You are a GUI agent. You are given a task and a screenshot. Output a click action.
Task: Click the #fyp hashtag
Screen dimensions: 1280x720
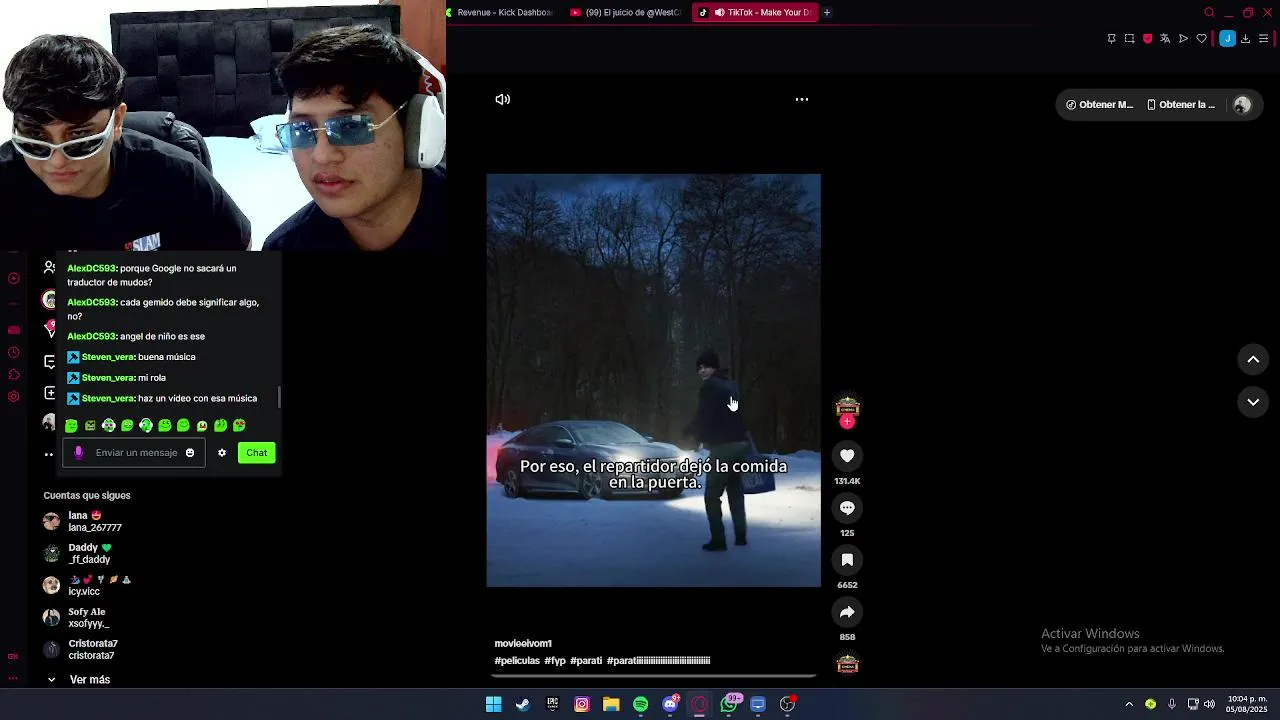coord(555,661)
